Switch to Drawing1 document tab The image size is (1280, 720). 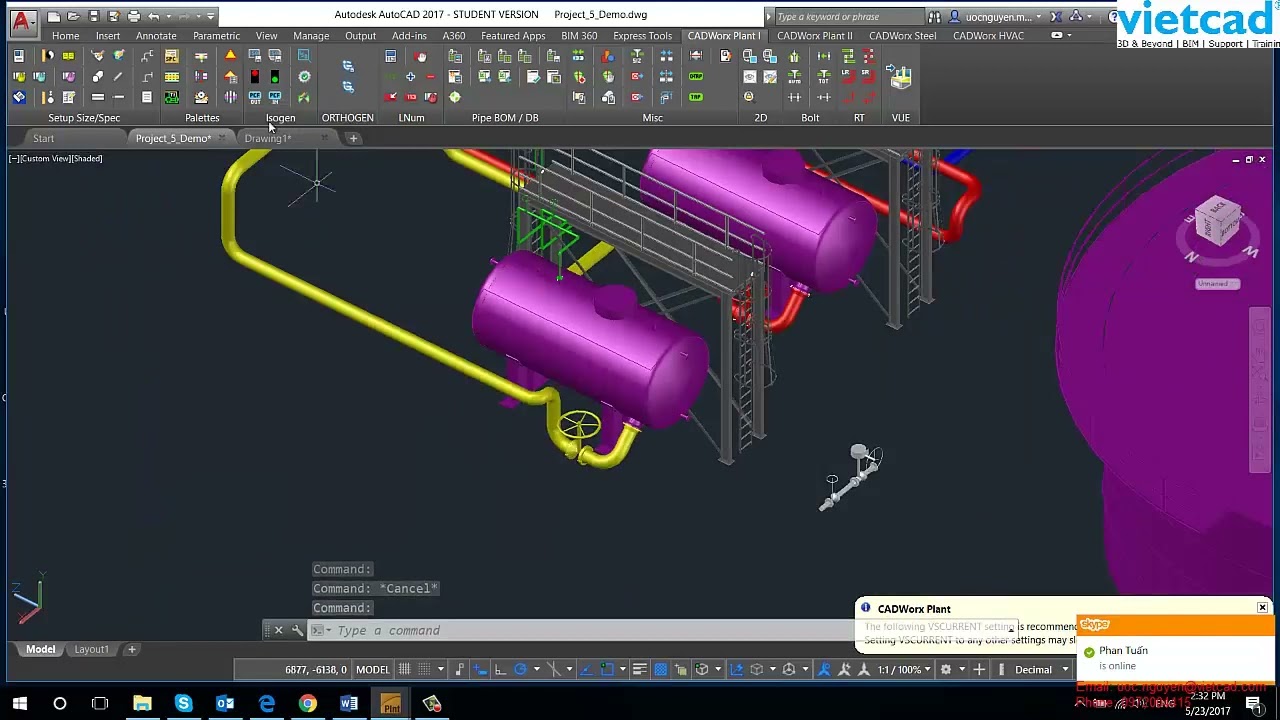267,138
